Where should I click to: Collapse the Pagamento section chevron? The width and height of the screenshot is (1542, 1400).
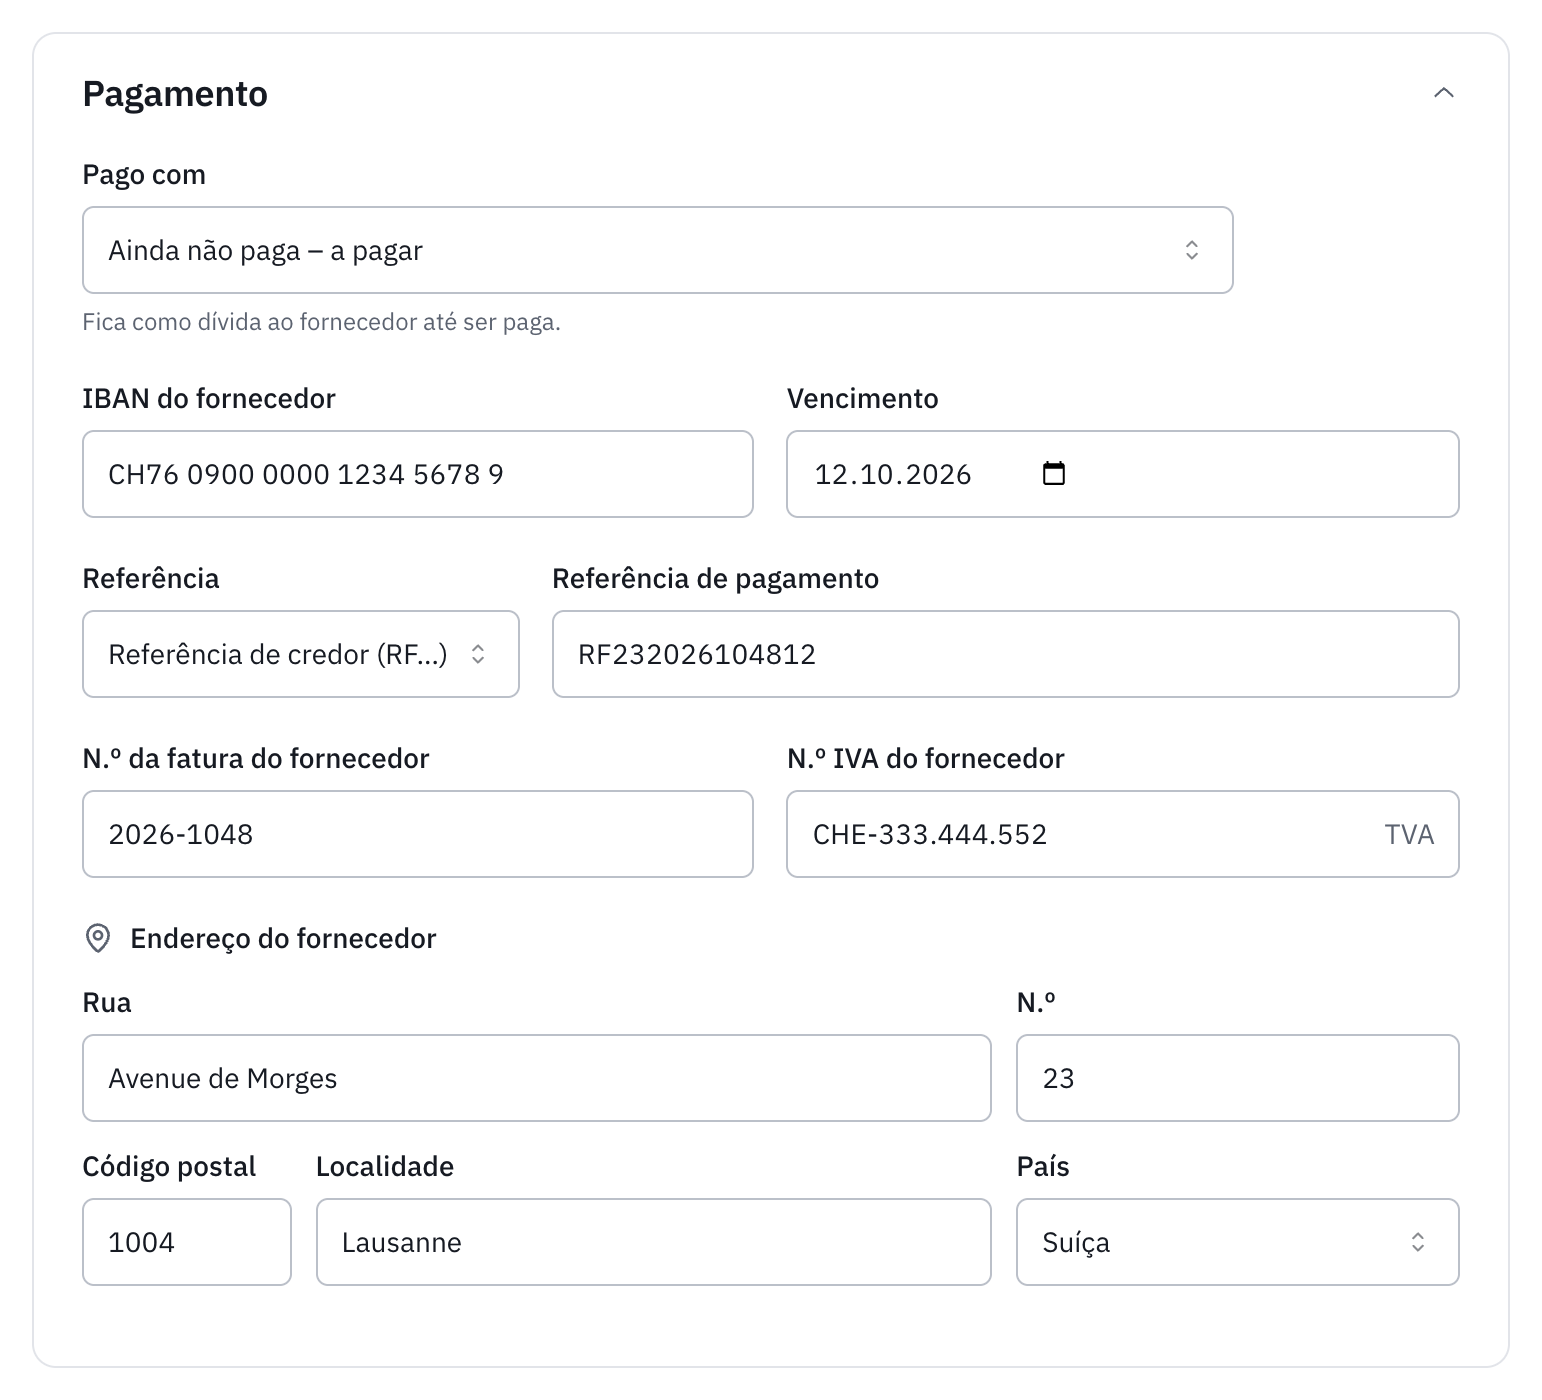click(x=1443, y=93)
